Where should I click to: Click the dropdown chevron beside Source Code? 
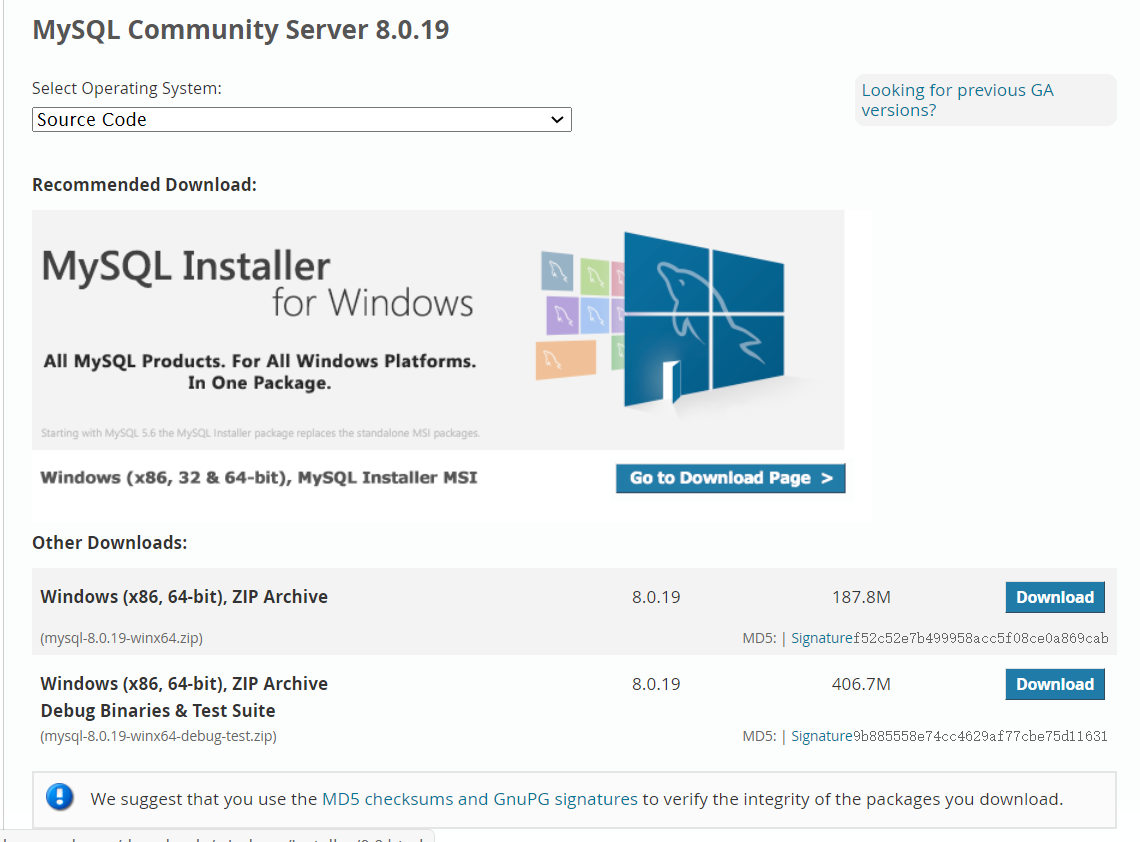557,119
